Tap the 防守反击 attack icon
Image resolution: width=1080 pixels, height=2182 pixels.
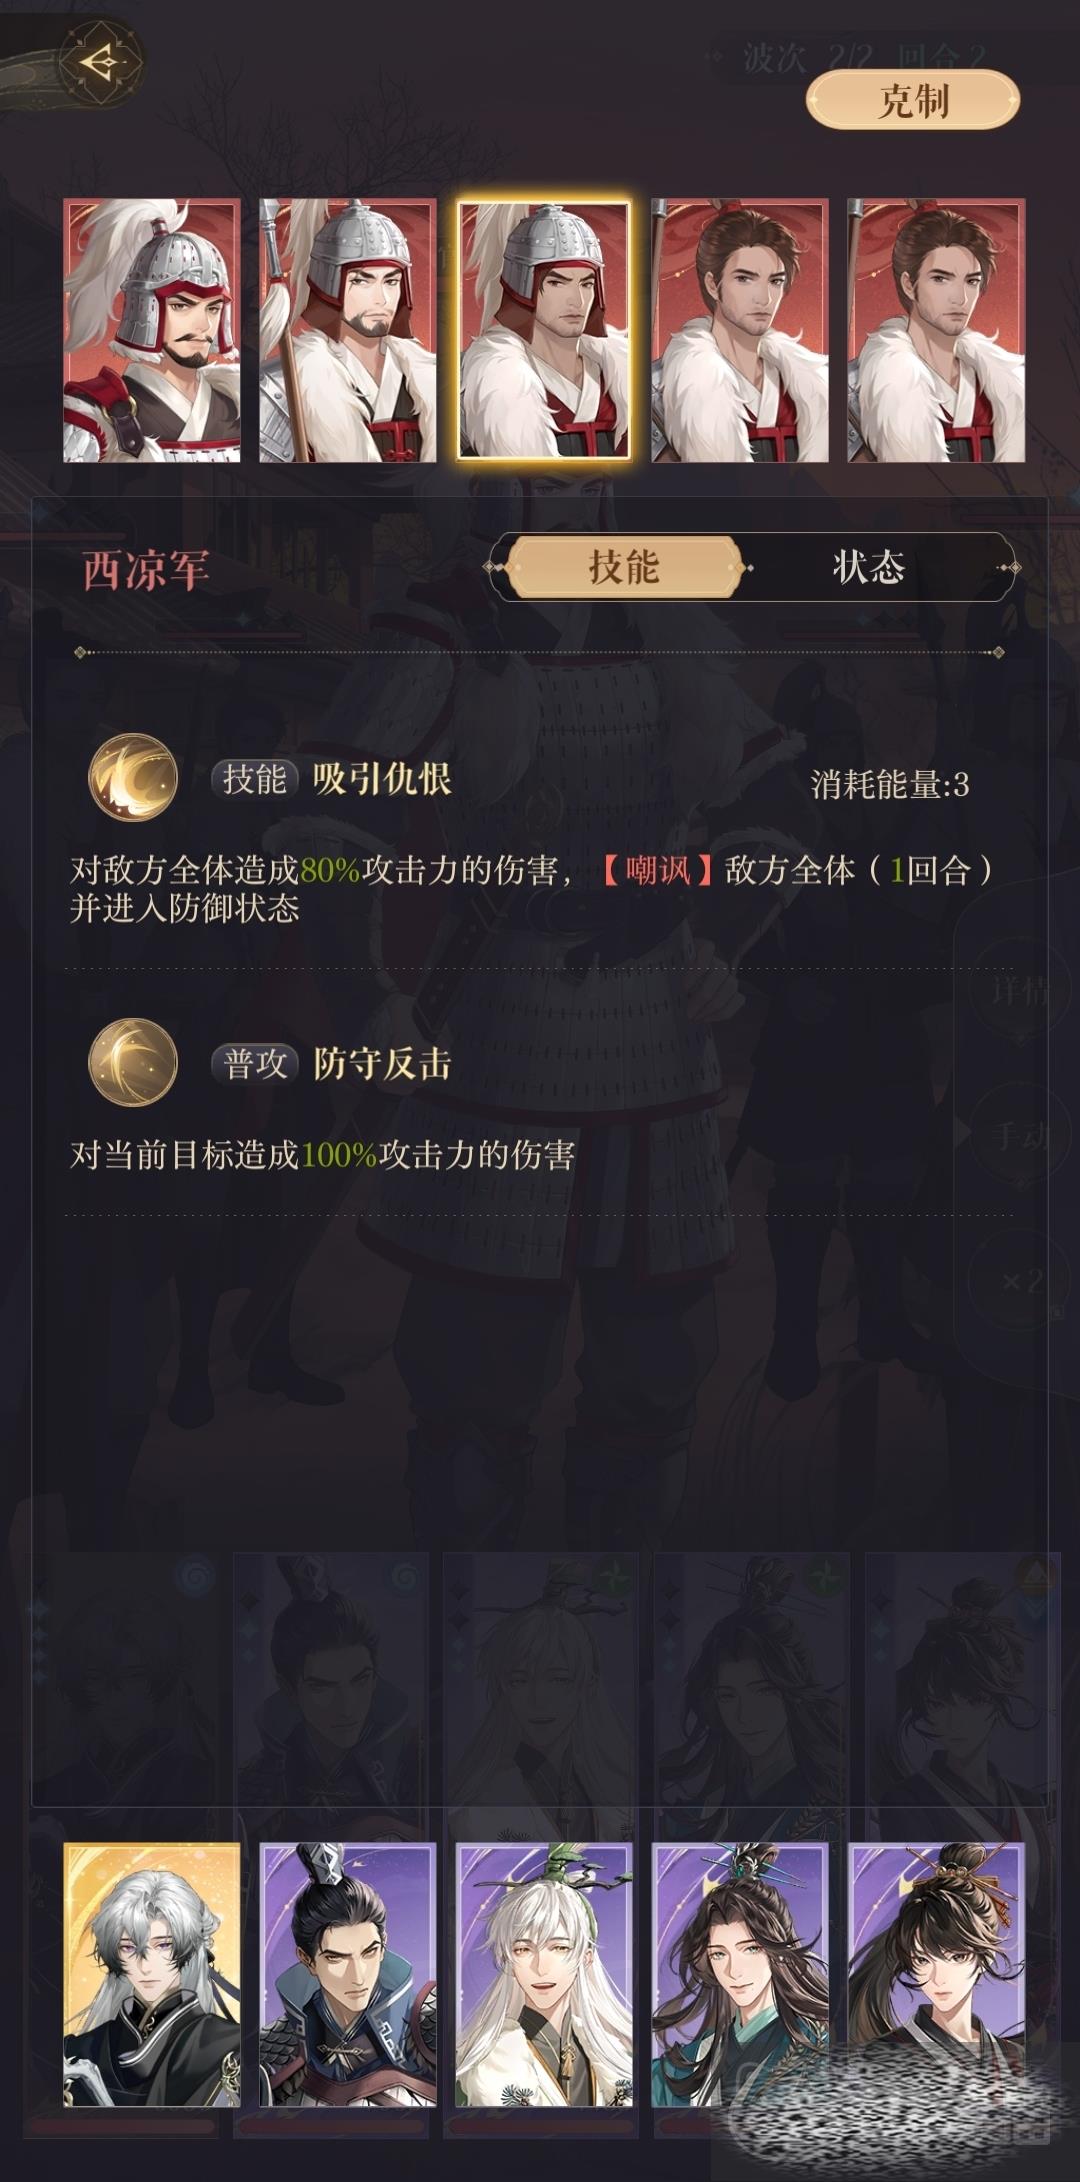pyautogui.click(x=133, y=1063)
